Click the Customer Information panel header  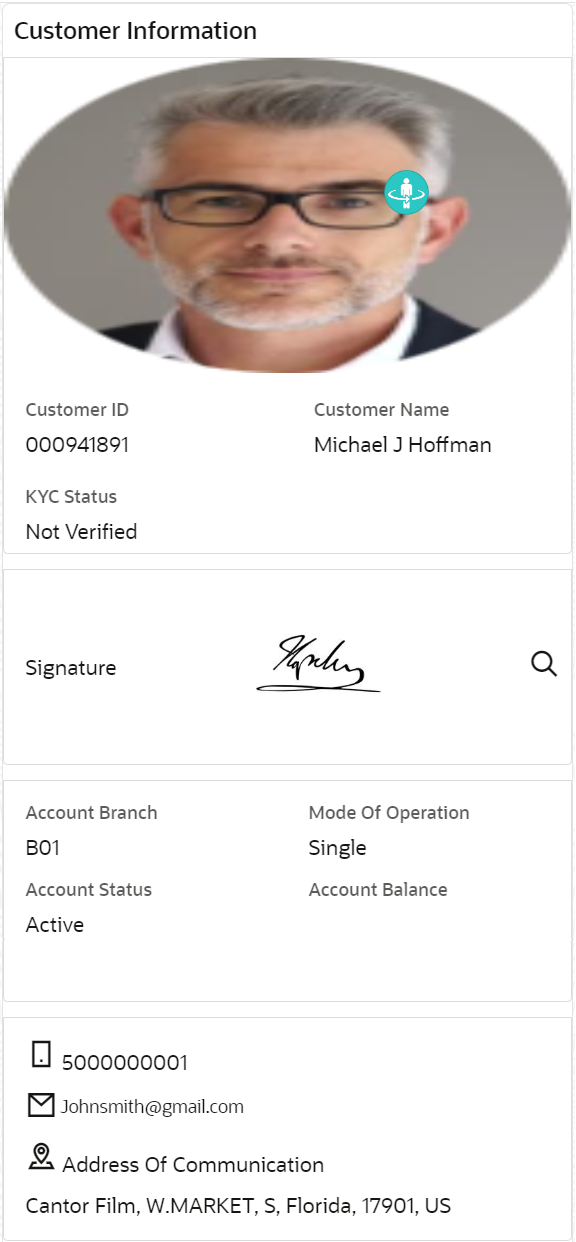pyautogui.click(x=136, y=31)
